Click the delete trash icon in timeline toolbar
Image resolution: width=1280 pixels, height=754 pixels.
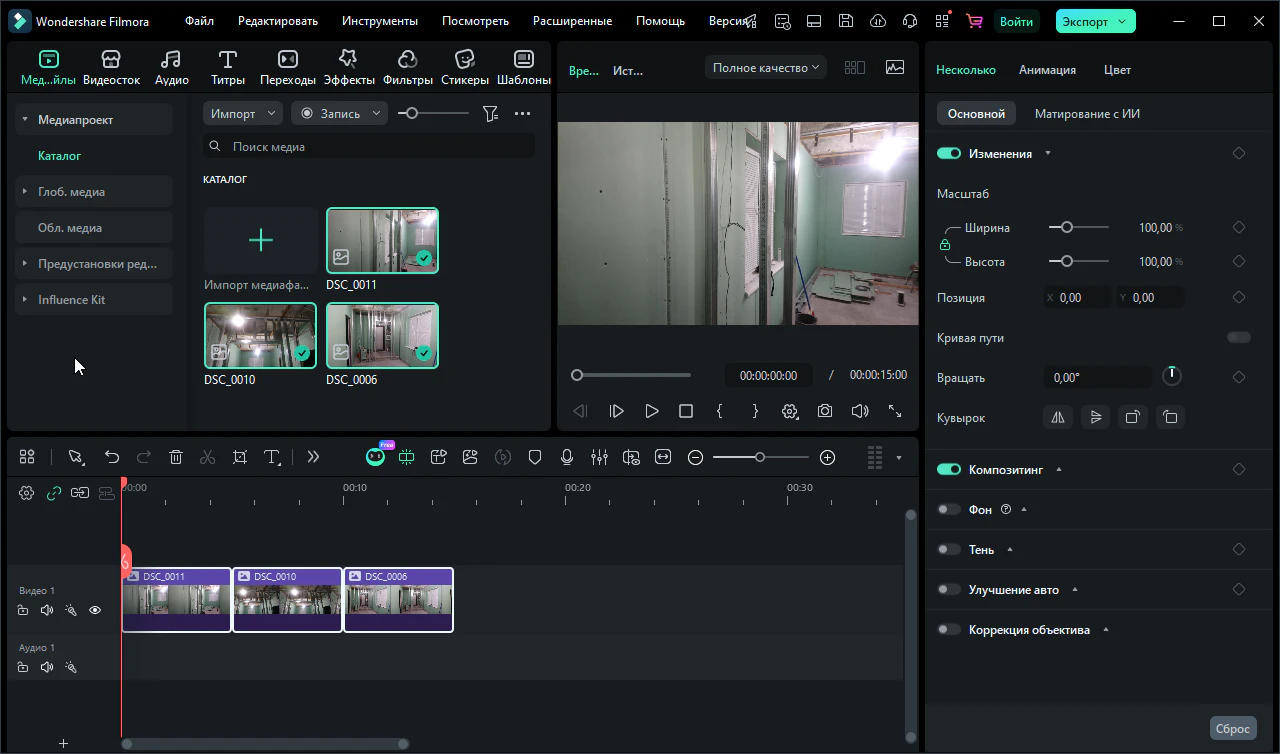[176, 457]
